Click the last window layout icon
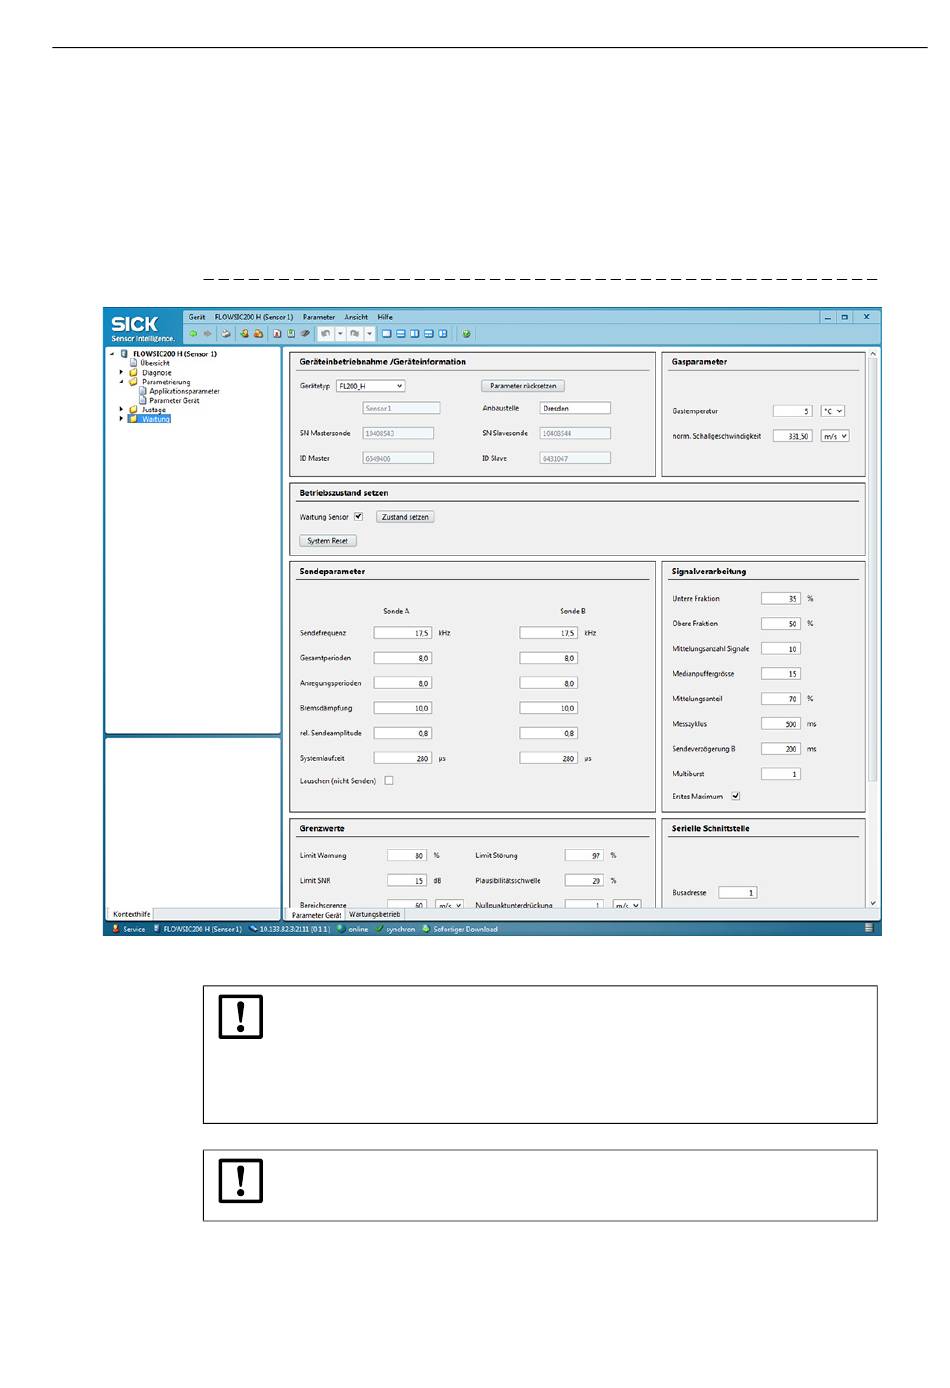Screen dimensions: 950x1388 443,334
